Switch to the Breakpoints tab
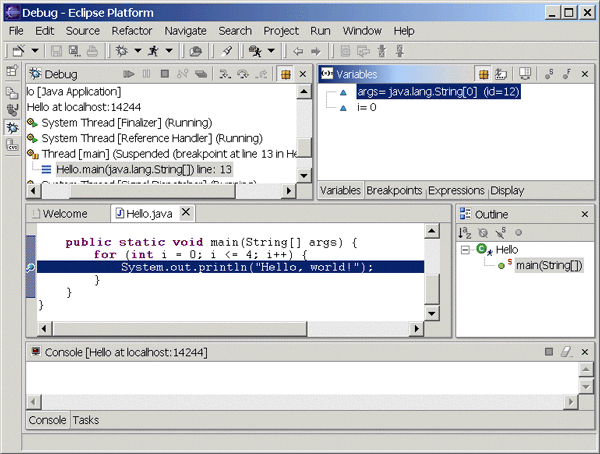The height and width of the screenshot is (454, 600). tap(394, 190)
